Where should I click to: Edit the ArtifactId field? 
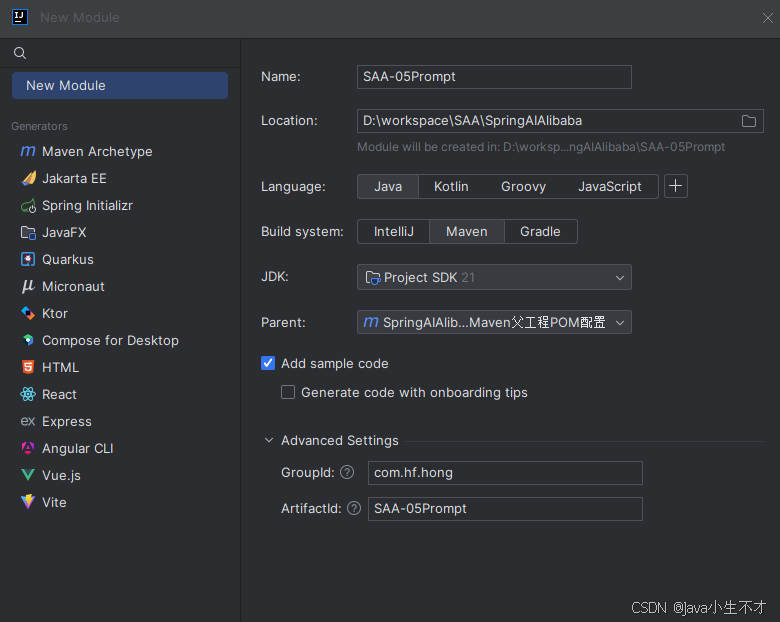pos(505,509)
